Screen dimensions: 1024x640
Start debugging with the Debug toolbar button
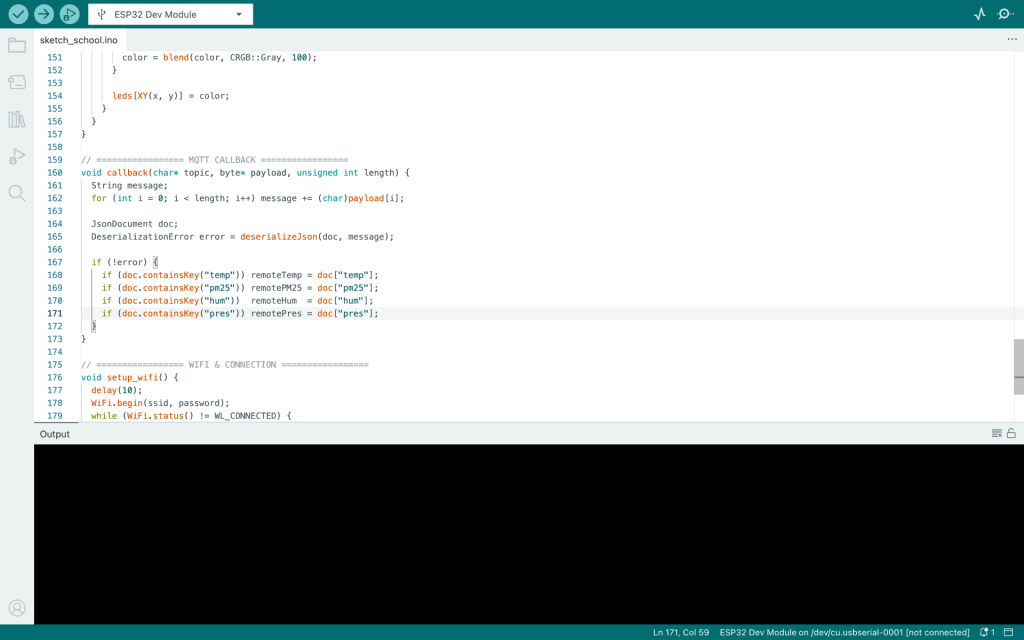coord(69,14)
